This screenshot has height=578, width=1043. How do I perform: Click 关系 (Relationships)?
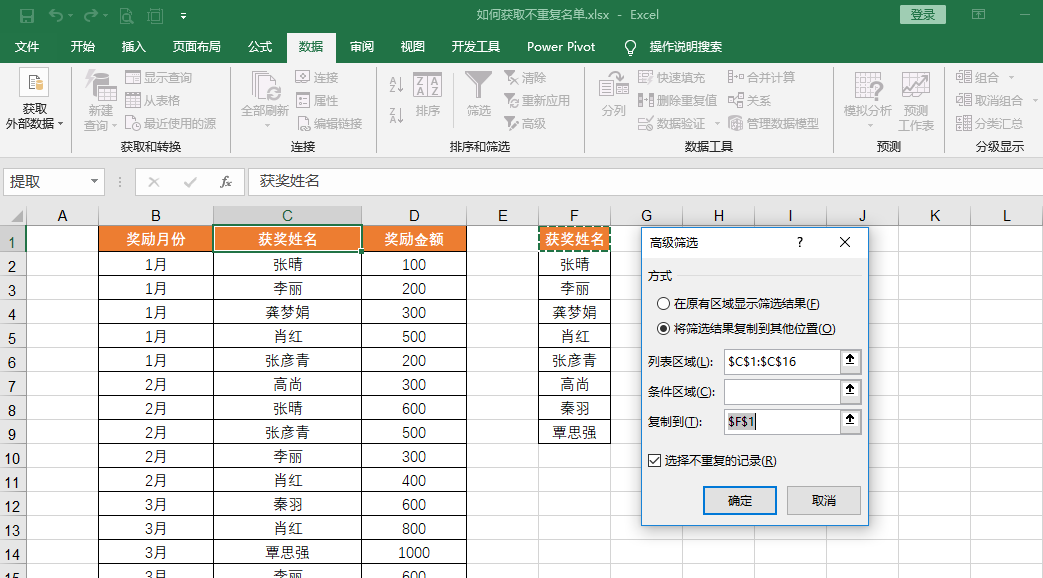(x=749, y=100)
